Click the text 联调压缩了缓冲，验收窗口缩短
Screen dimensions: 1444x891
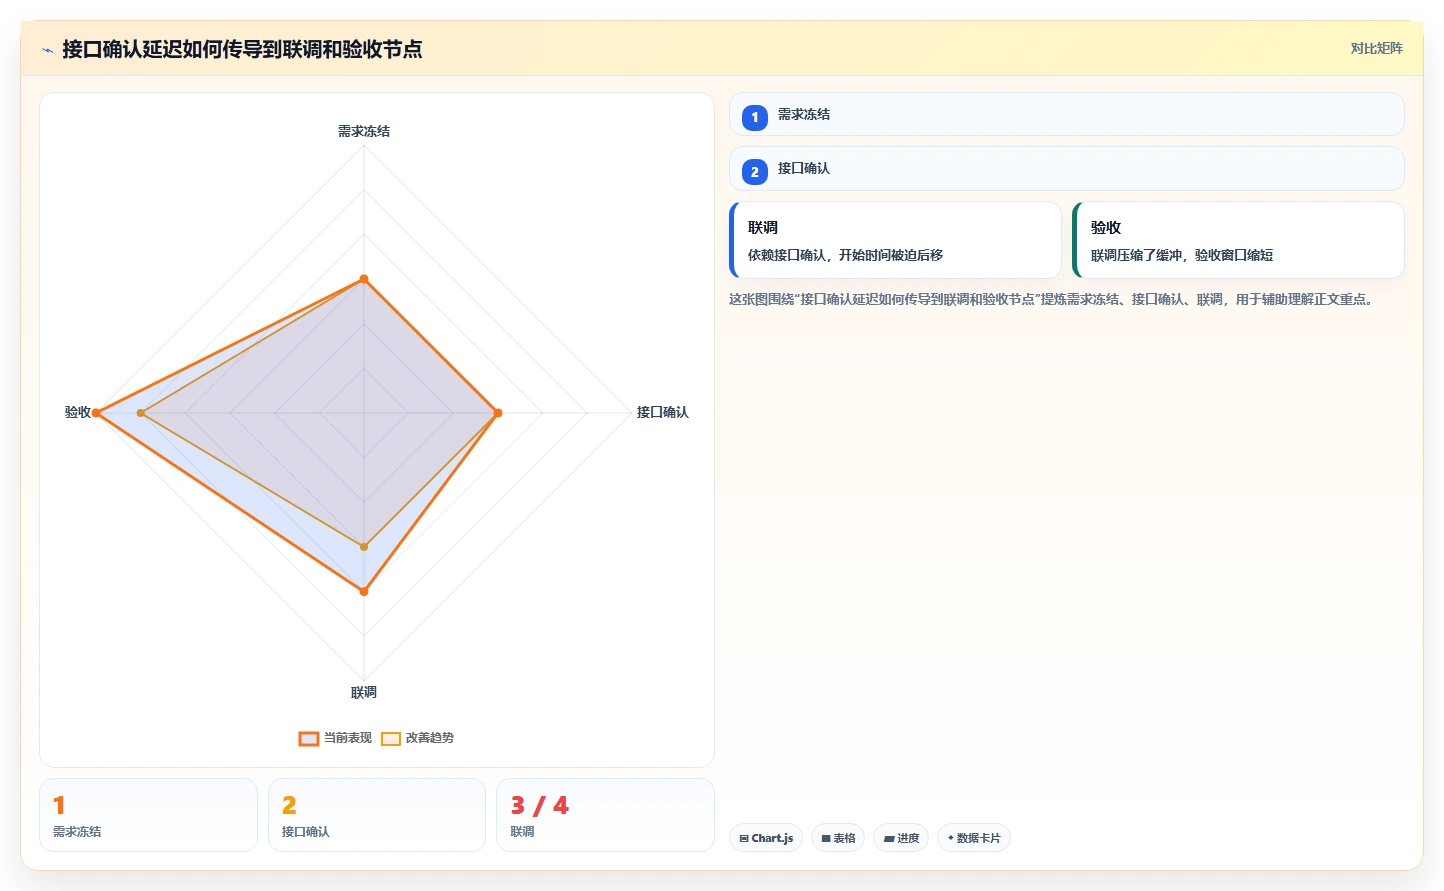1182,255
